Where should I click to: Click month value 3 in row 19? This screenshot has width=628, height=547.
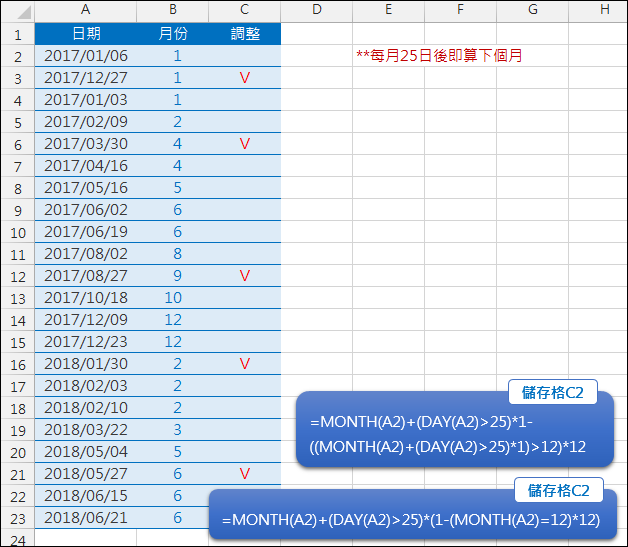click(x=177, y=430)
